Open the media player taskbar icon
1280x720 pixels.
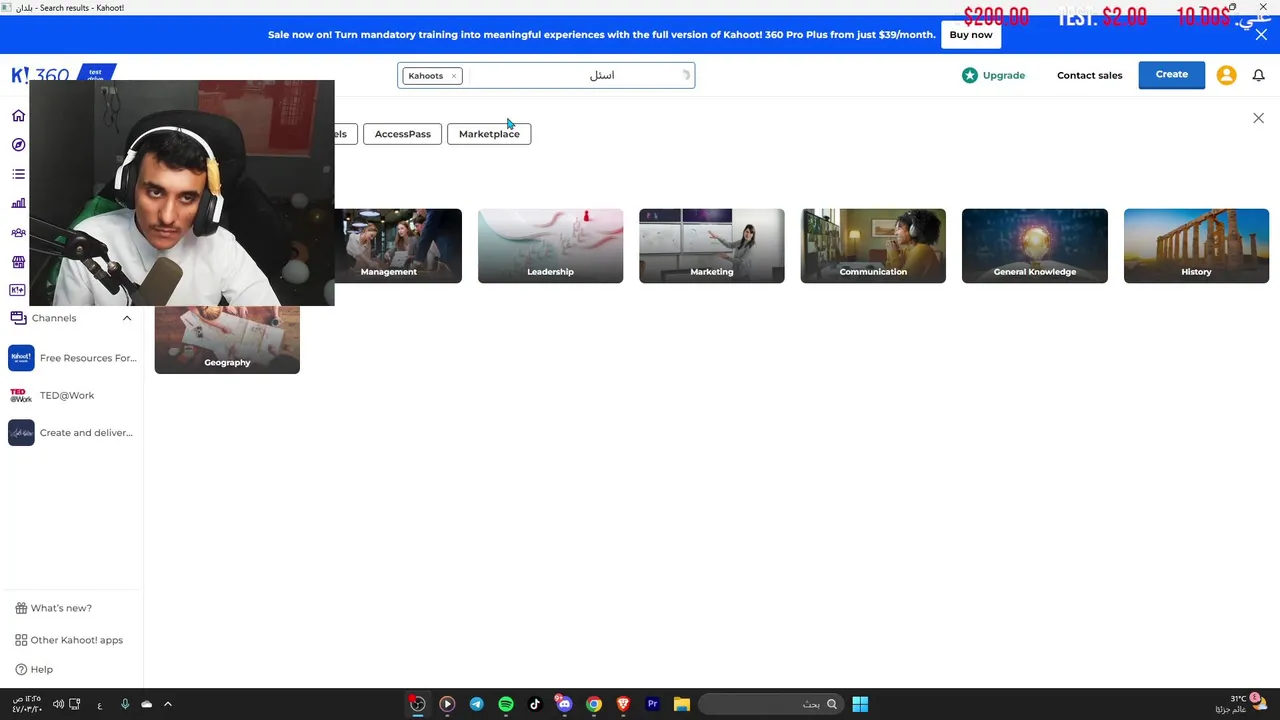pyautogui.click(x=447, y=704)
